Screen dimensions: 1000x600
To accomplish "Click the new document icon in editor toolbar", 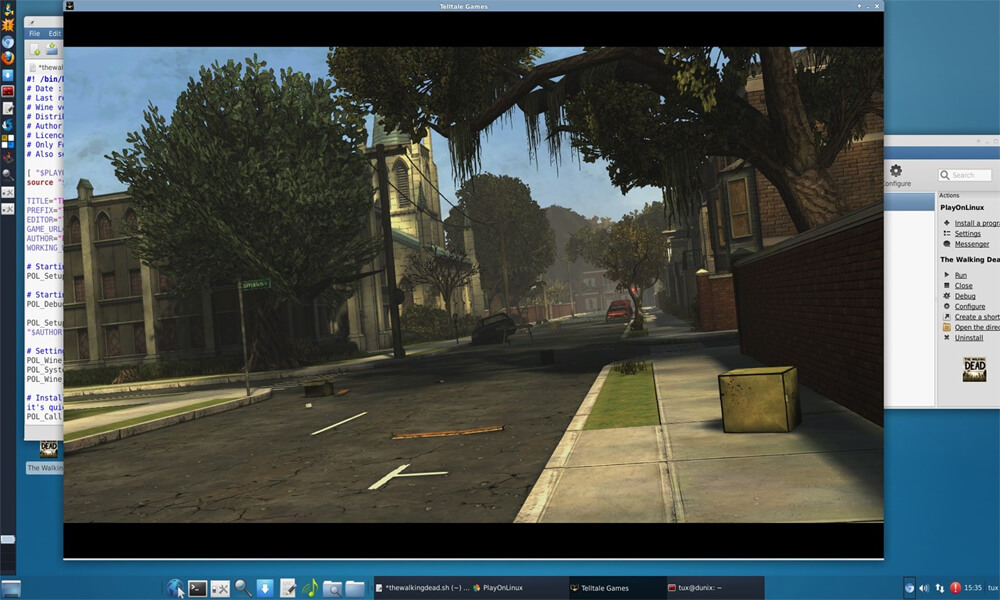I will [35, 50].
